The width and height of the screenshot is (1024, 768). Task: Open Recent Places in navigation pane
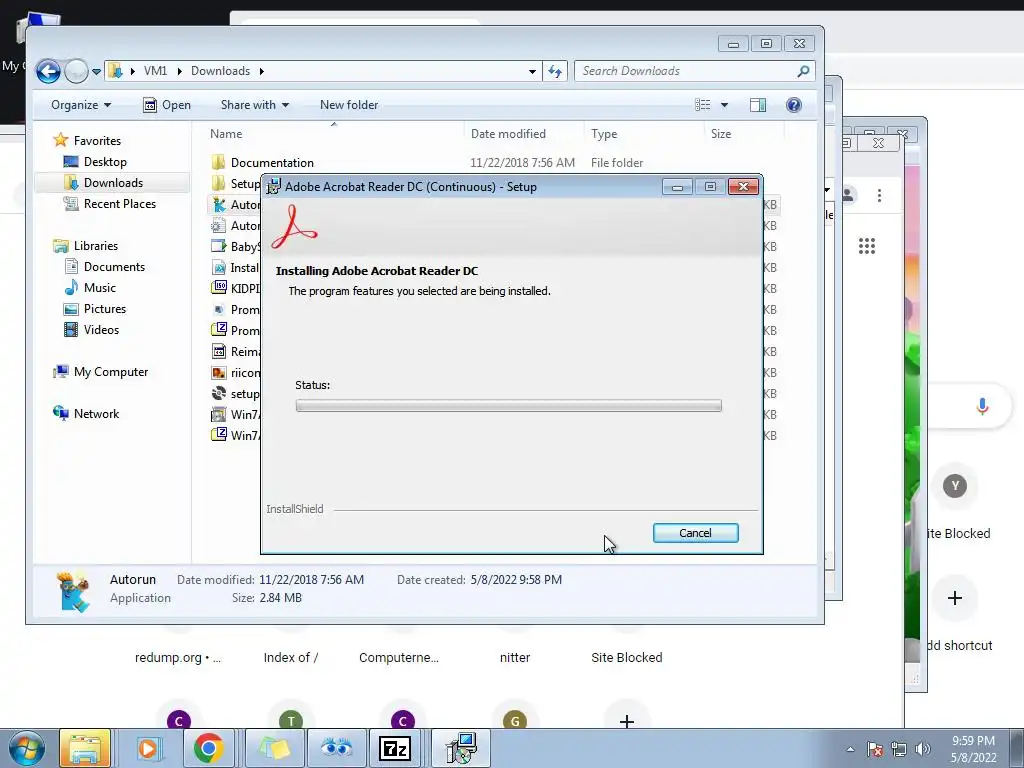[119, 203]
